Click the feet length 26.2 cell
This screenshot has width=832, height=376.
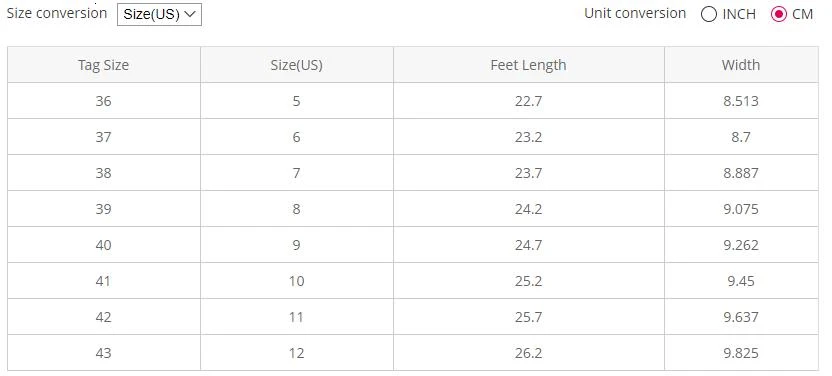click(x=528, y=353)
